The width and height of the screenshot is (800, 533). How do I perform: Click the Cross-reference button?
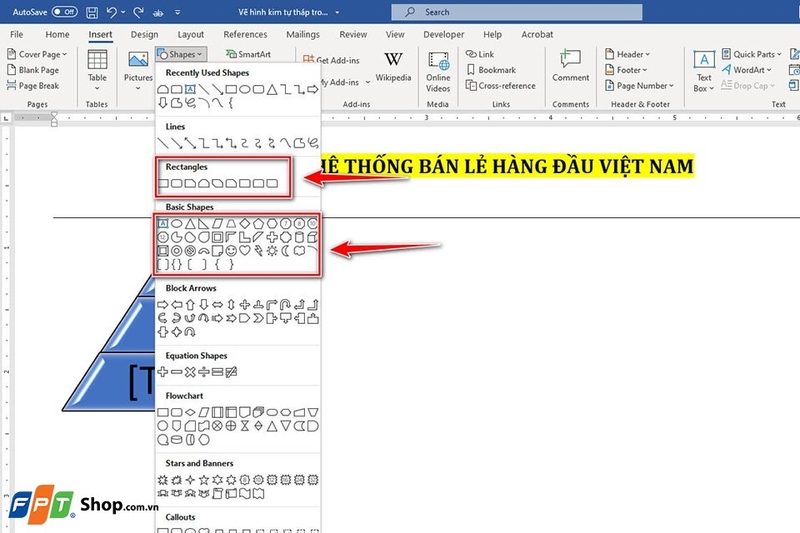coord(501,86)
